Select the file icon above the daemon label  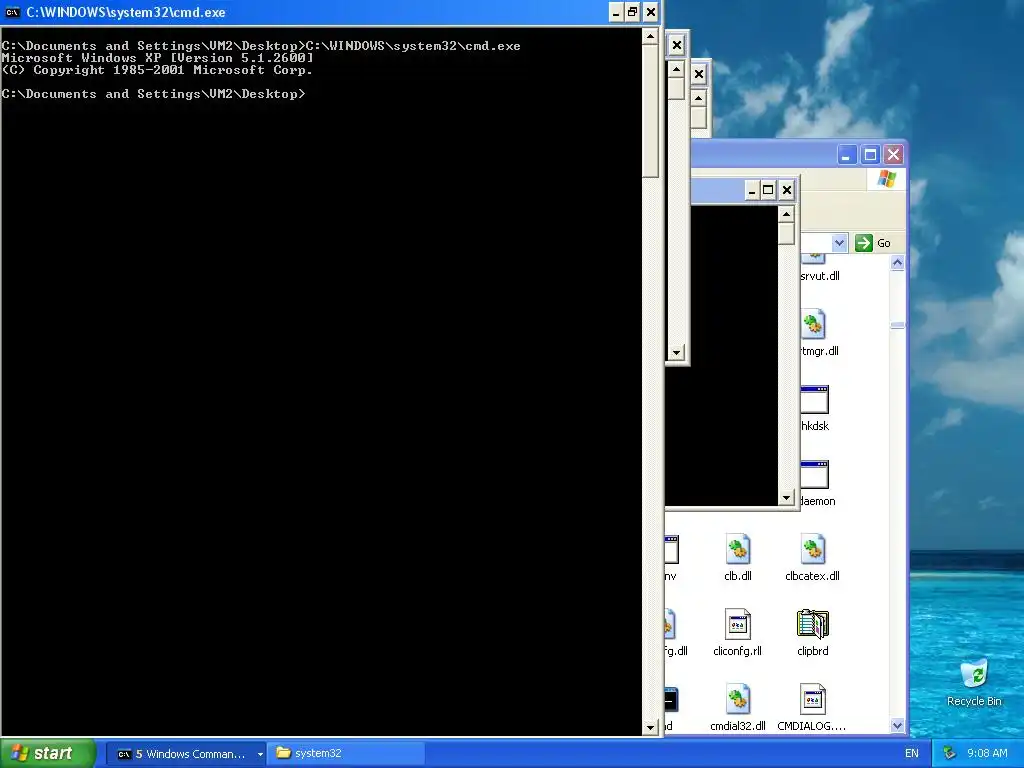(814, 475)
